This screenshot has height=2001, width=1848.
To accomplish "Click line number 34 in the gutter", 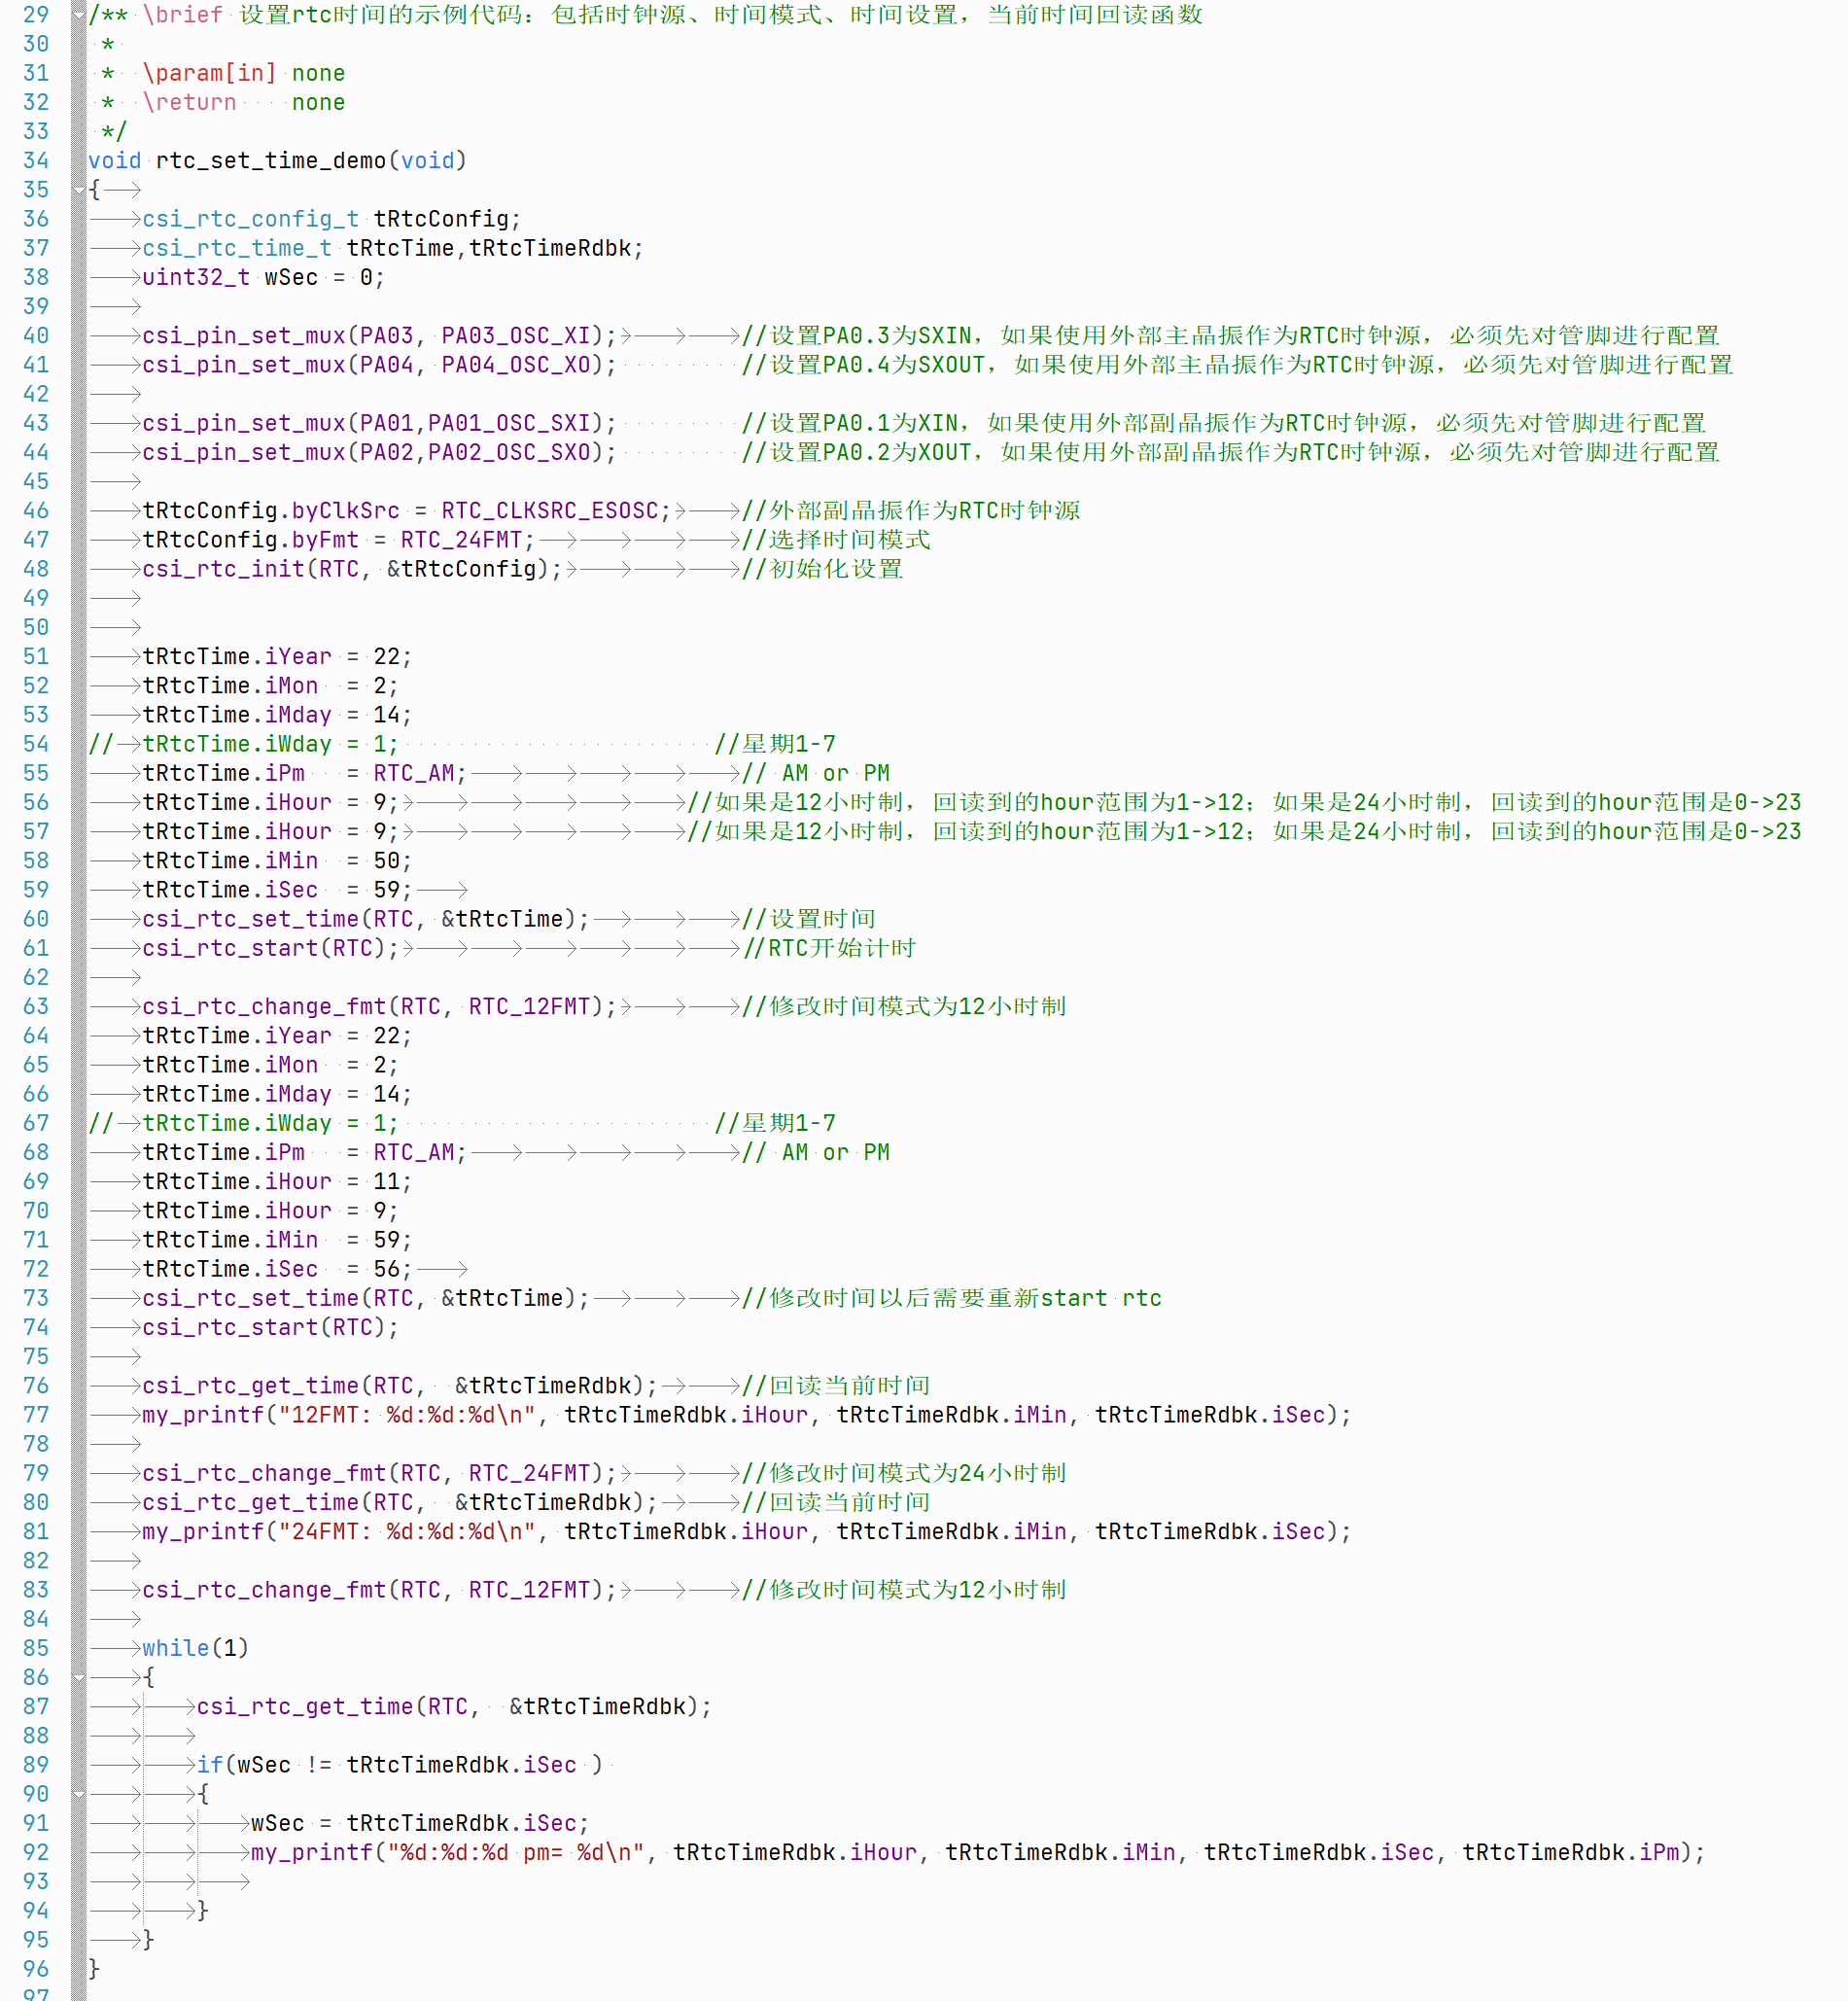I will (36, 161).
